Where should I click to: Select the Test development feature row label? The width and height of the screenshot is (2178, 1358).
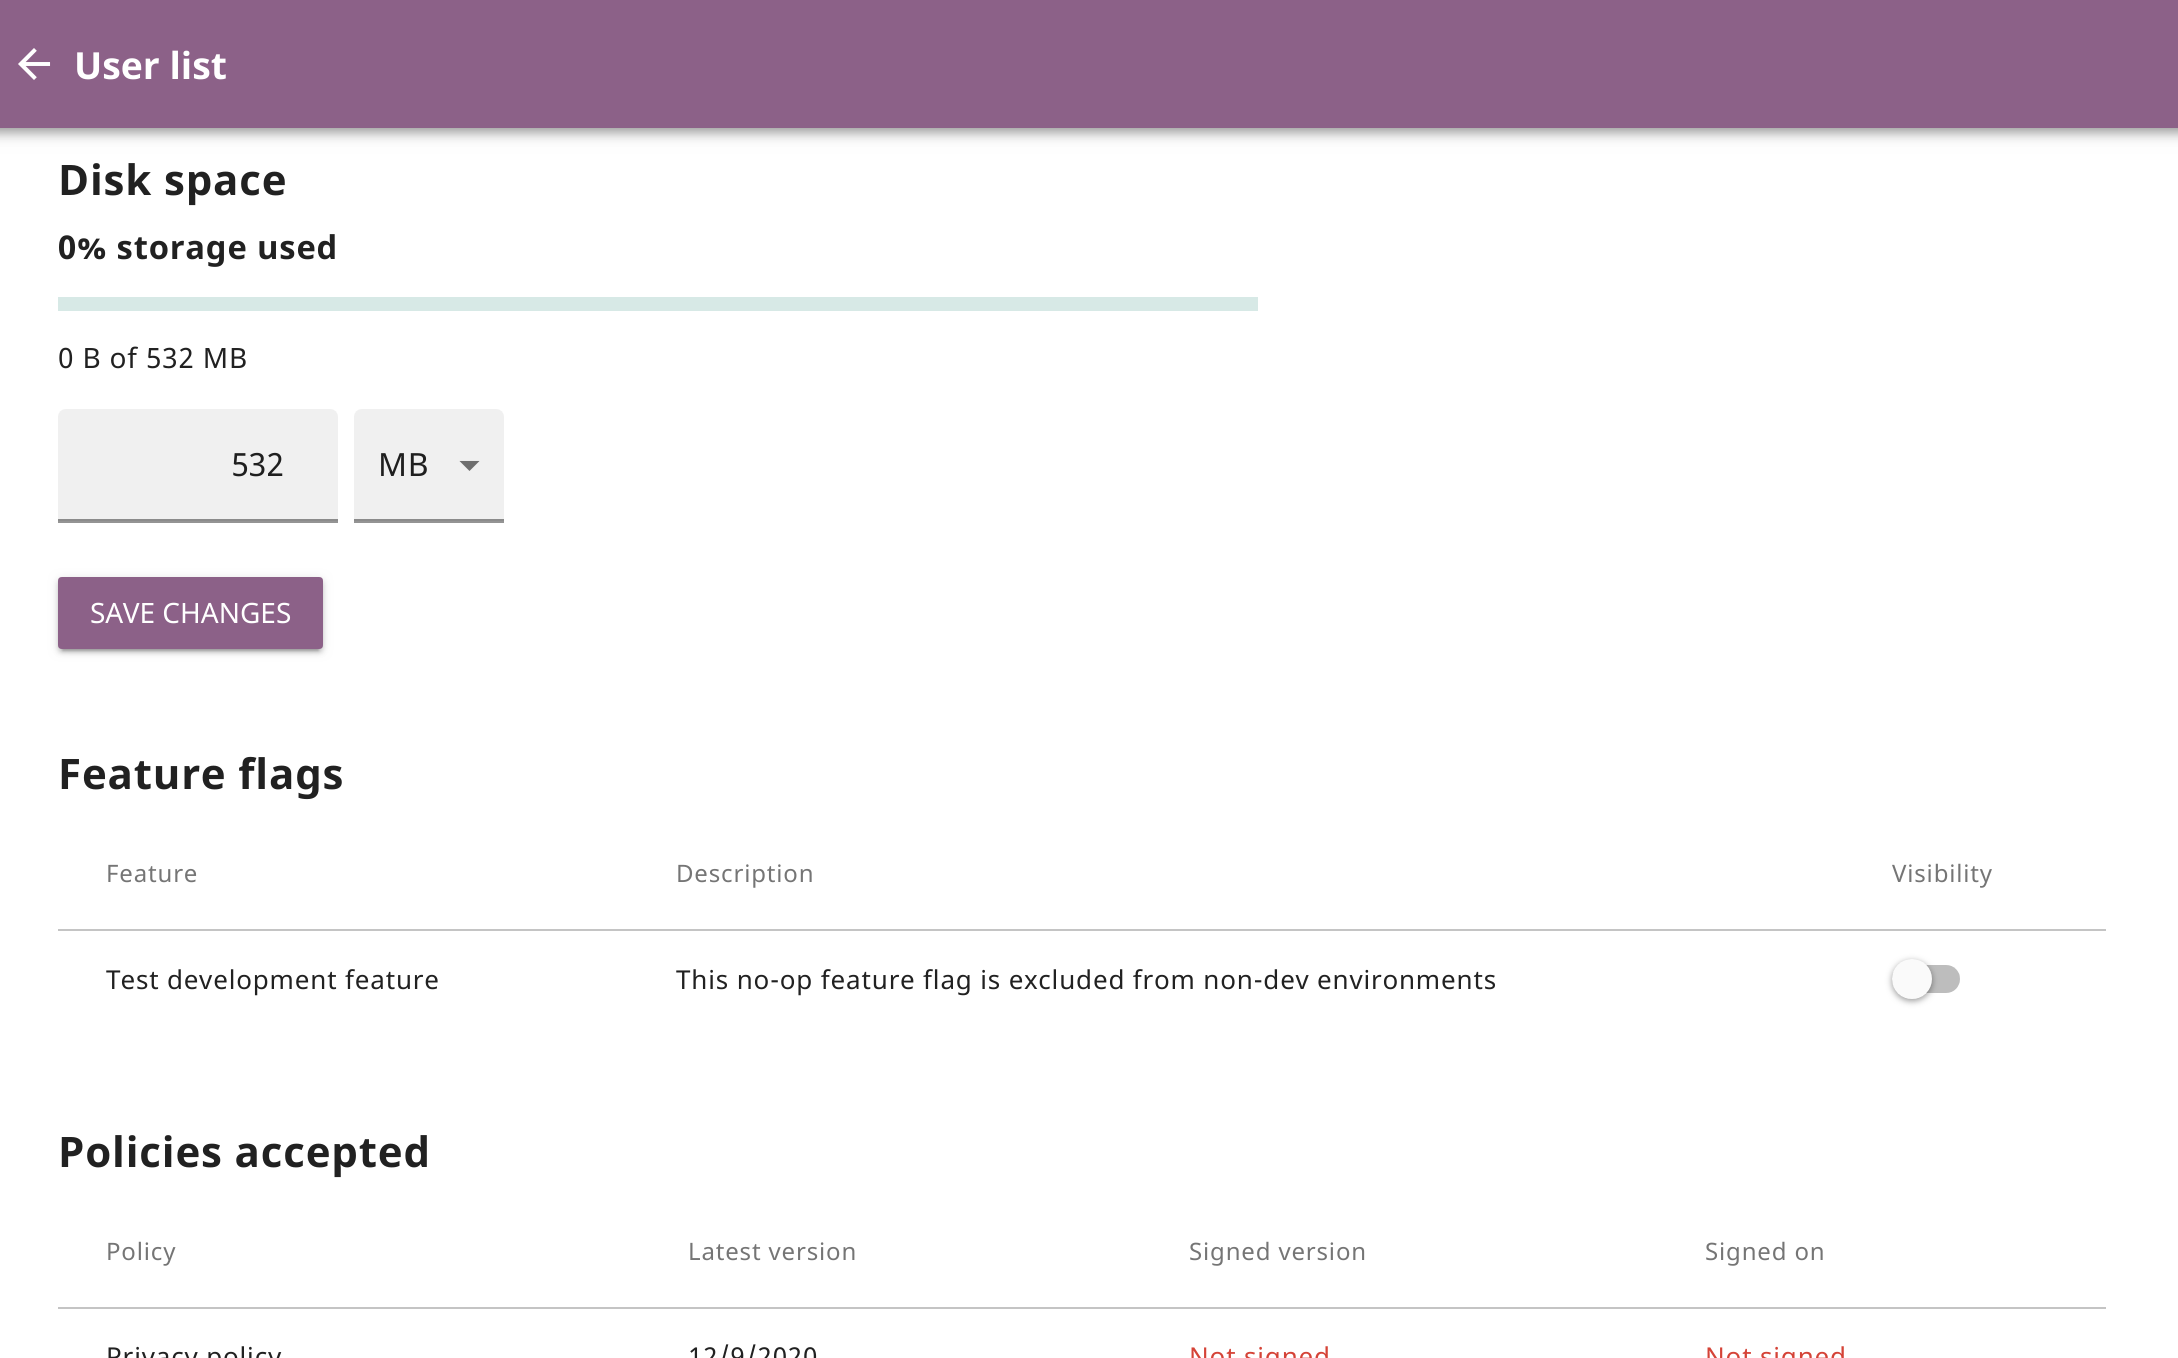pyautogui.click(x=272, y=980)
